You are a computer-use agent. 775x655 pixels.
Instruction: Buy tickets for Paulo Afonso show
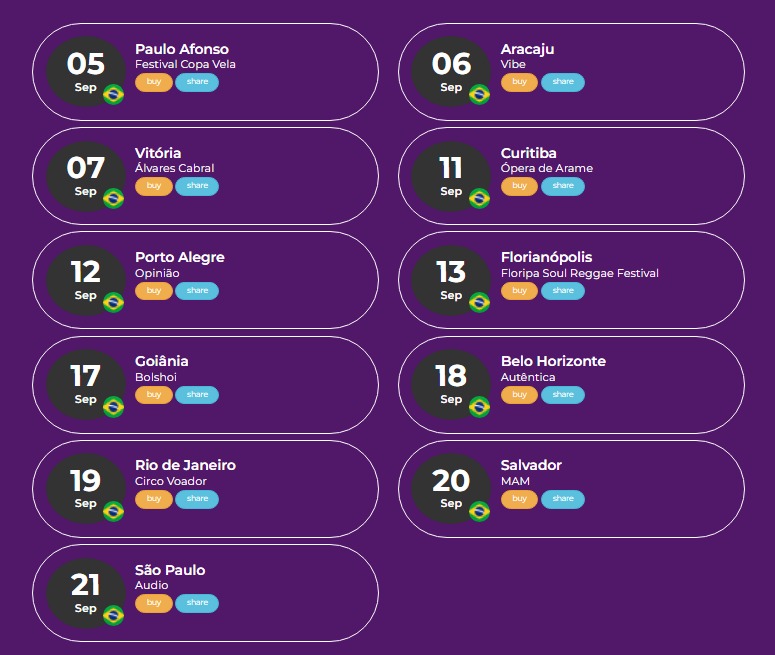(x=154, y=82)
